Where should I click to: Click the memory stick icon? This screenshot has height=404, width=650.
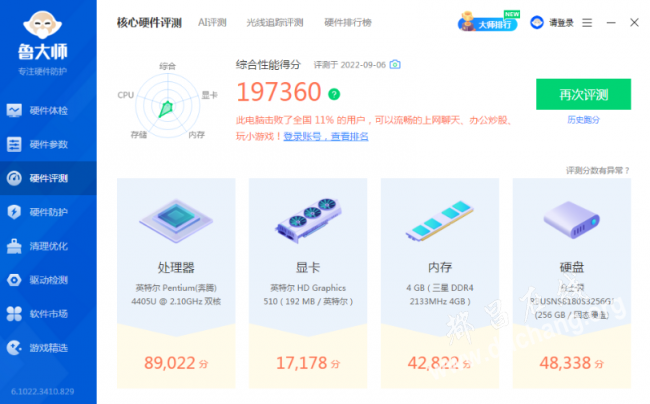(440, 220)
